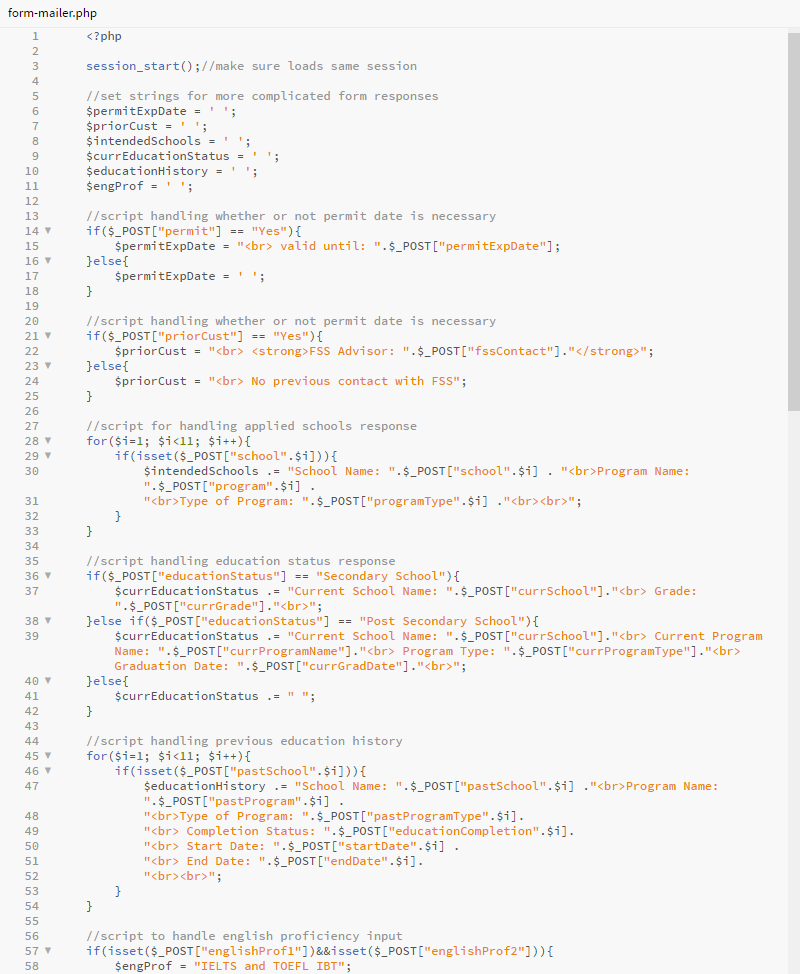Click line number 34 in the gutter

pyautogui.click(x=32, y=546)
